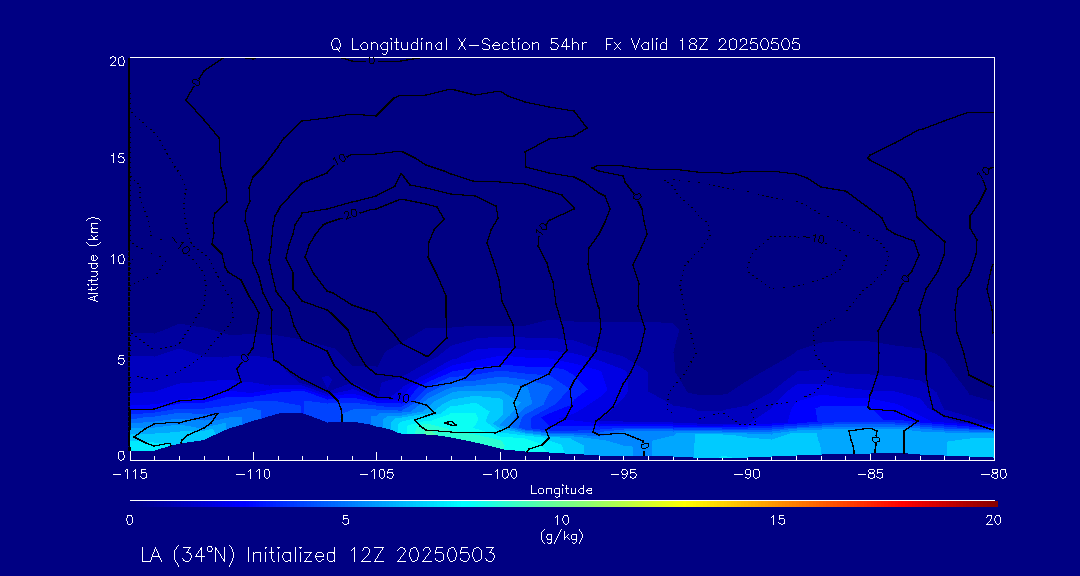
Task: Click the 0 km altitude tick label
Action: tap(121, 455)
